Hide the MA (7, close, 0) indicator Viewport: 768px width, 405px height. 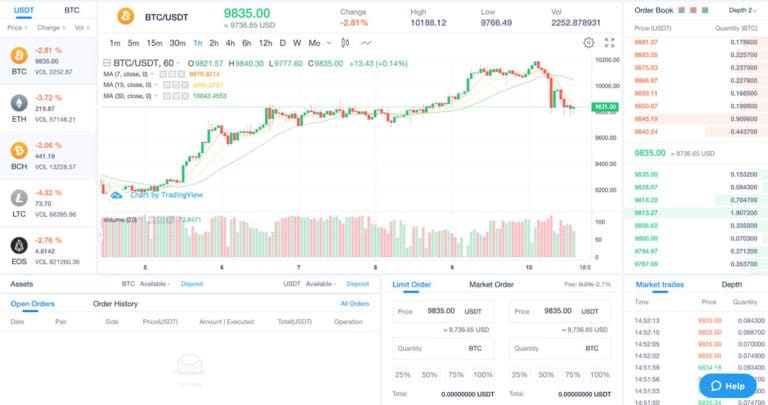[x=163, y=74]
